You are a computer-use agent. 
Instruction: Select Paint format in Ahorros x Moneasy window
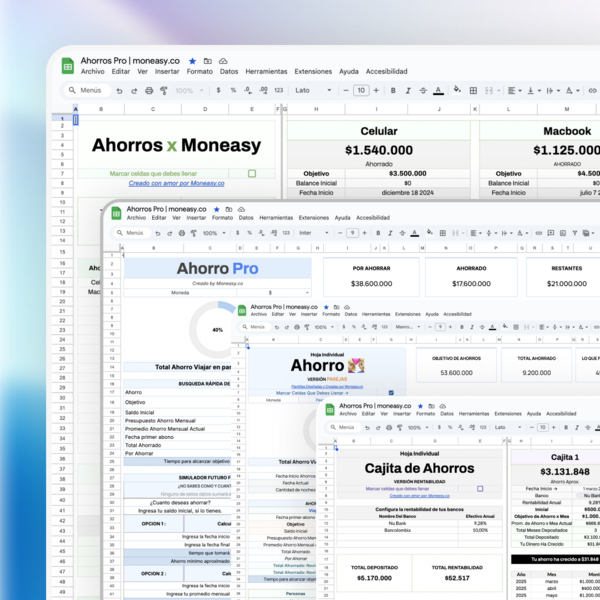[x=164, y=91]
